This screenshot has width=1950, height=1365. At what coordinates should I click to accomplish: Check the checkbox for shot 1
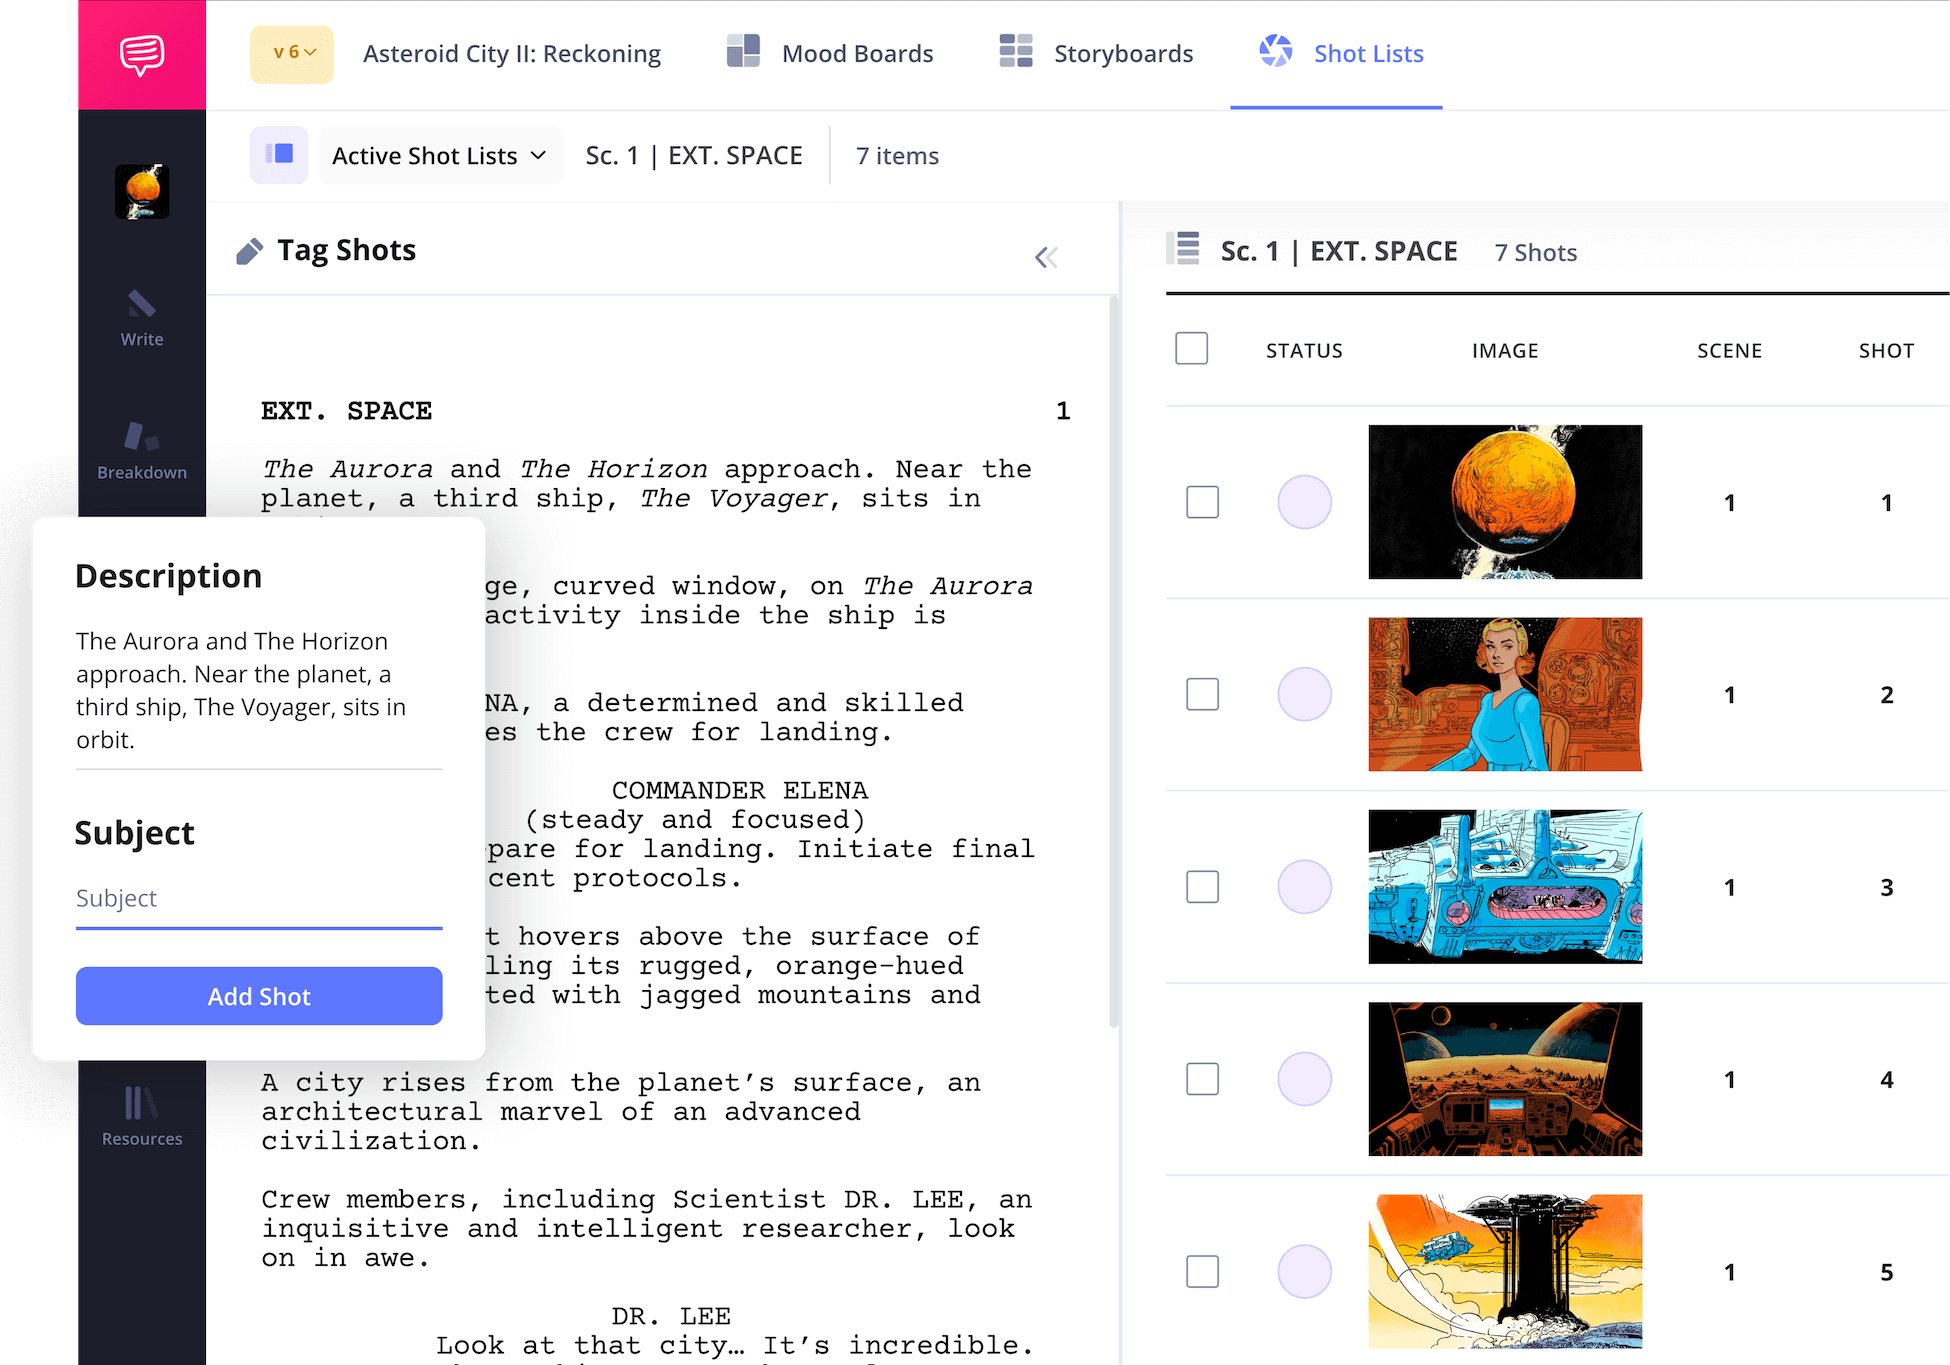click(x=1202, y=502)
